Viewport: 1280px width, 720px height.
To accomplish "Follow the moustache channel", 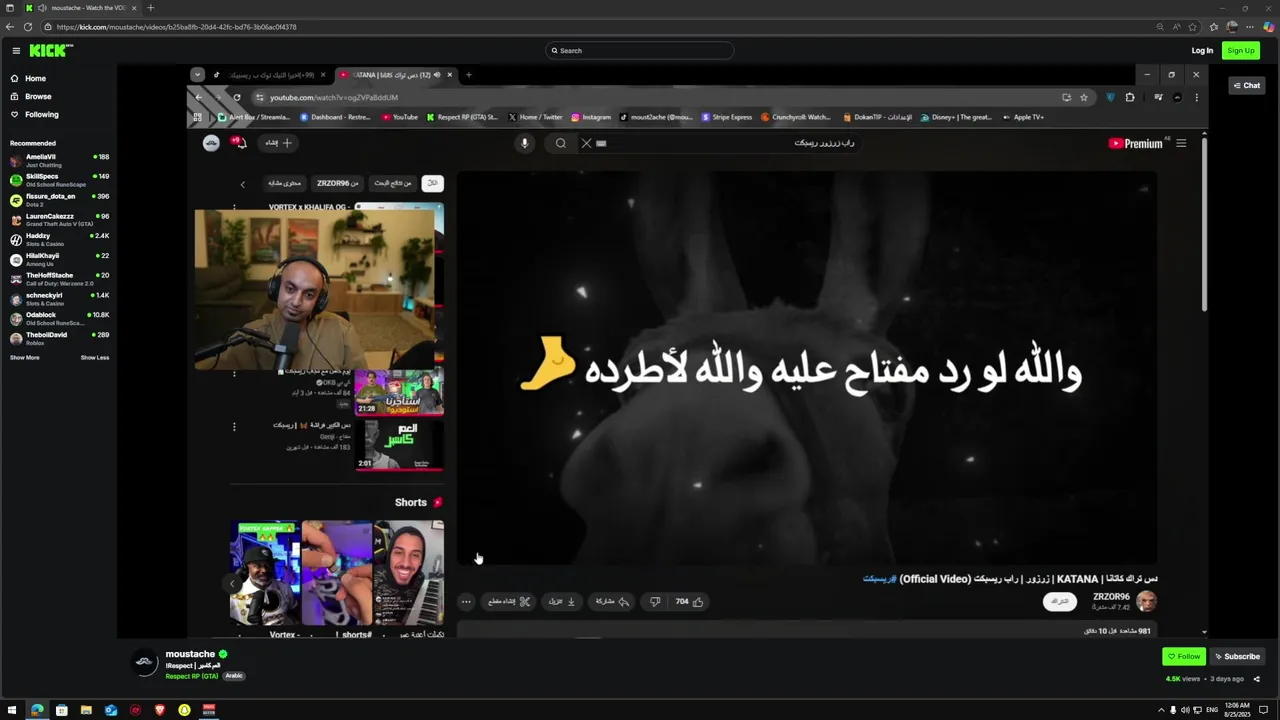I will (x=1183, y=657).
